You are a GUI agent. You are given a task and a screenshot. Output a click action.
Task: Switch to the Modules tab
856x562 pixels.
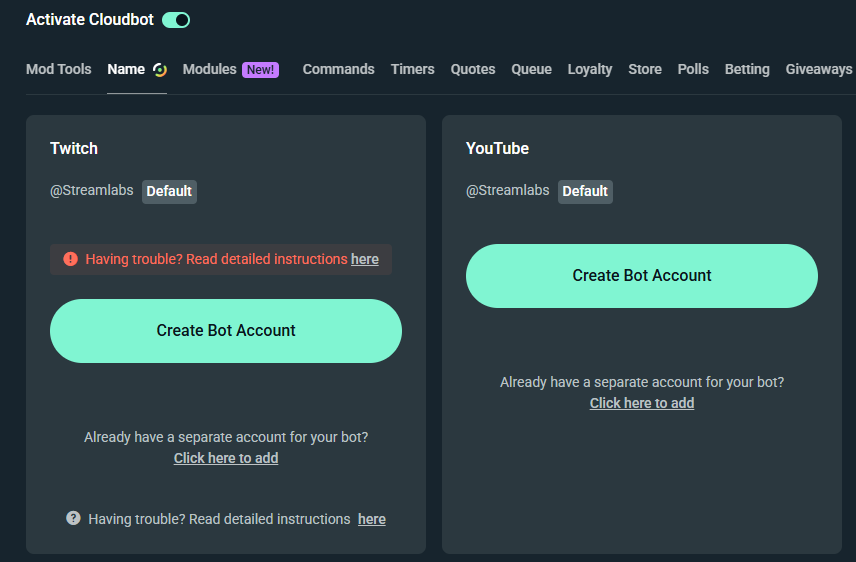[209, 69]
